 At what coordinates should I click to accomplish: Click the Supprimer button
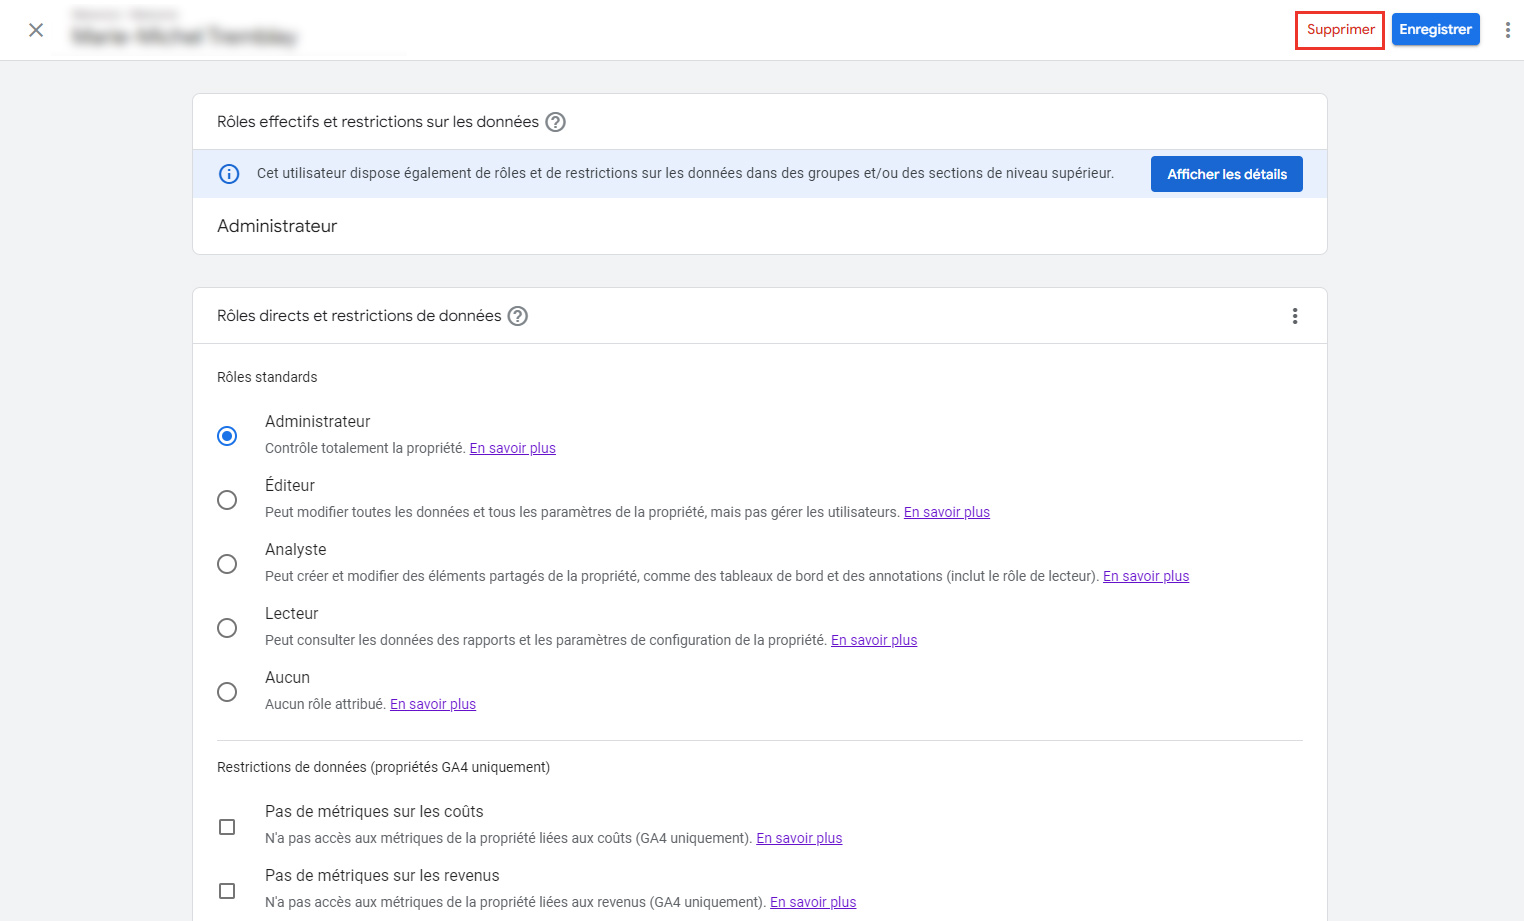point(1340,30)
